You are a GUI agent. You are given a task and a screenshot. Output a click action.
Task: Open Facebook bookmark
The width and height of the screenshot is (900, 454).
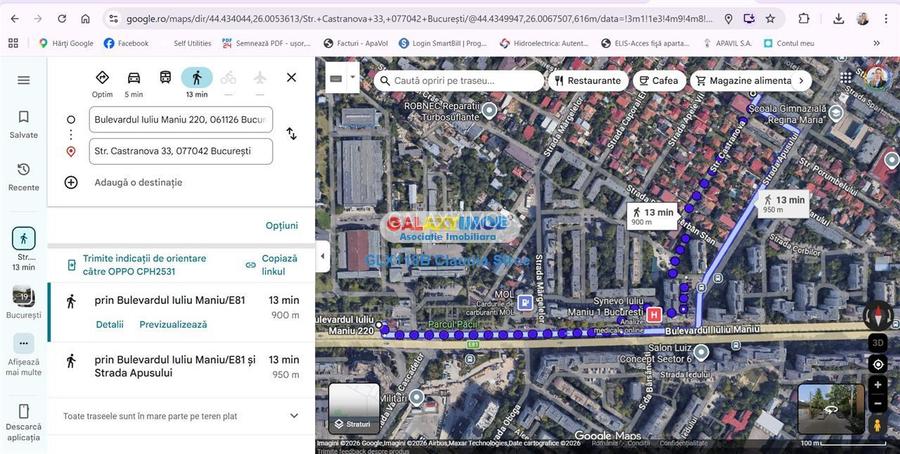pos(126,43)
